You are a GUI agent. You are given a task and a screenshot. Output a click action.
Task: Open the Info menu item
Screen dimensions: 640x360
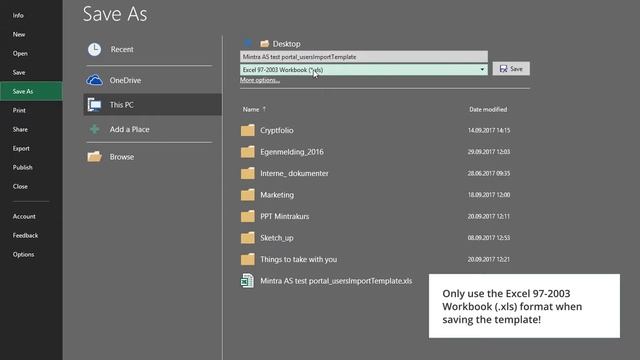pos(18,16)
